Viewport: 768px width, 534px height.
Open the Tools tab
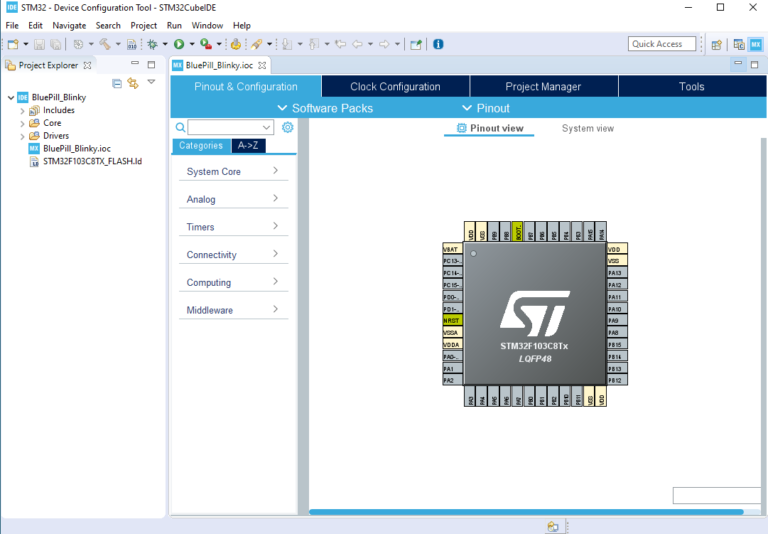tap(692, 86)
